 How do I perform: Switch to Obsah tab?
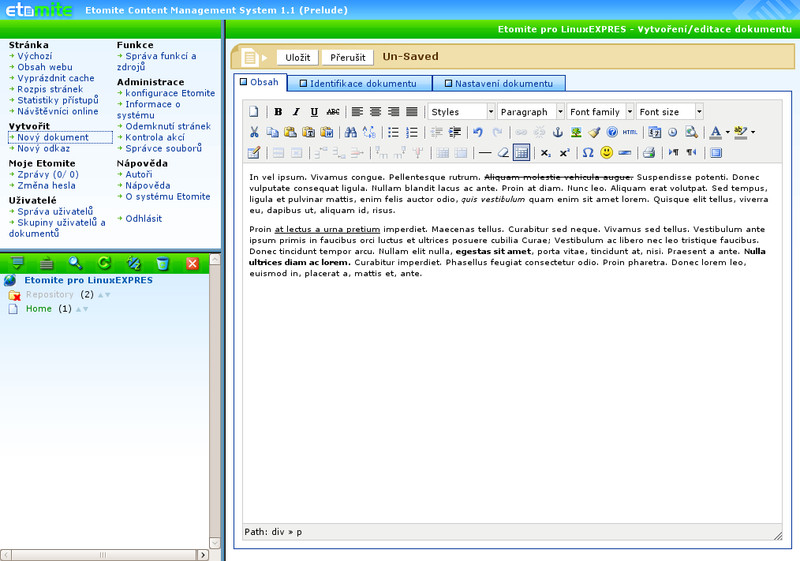tap(260, 83)
